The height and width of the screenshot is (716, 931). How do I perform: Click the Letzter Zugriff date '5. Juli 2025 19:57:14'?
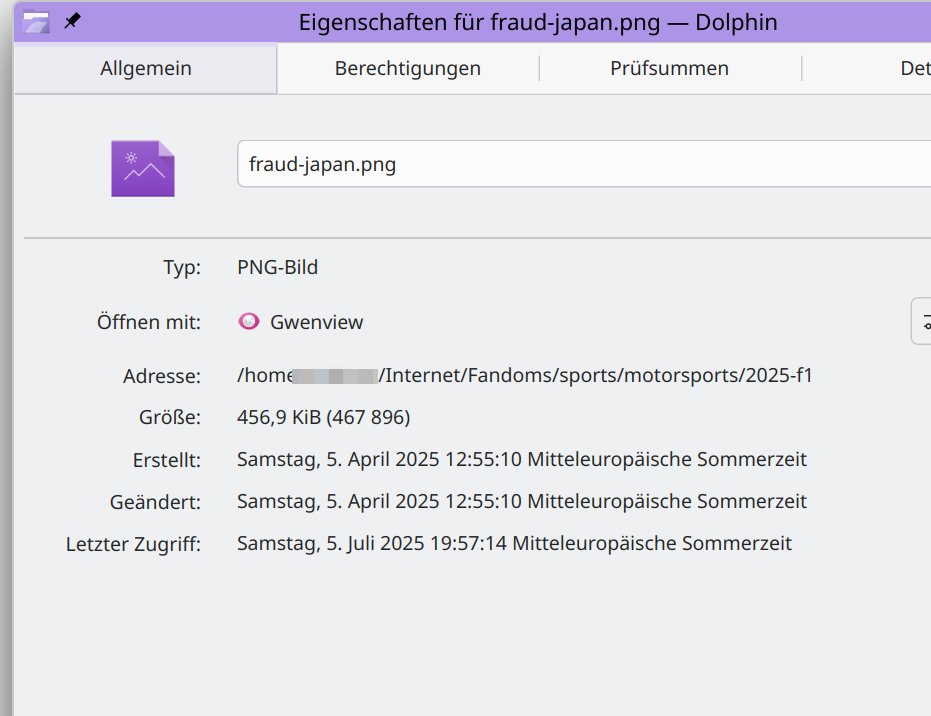click(x=416, y=544)
